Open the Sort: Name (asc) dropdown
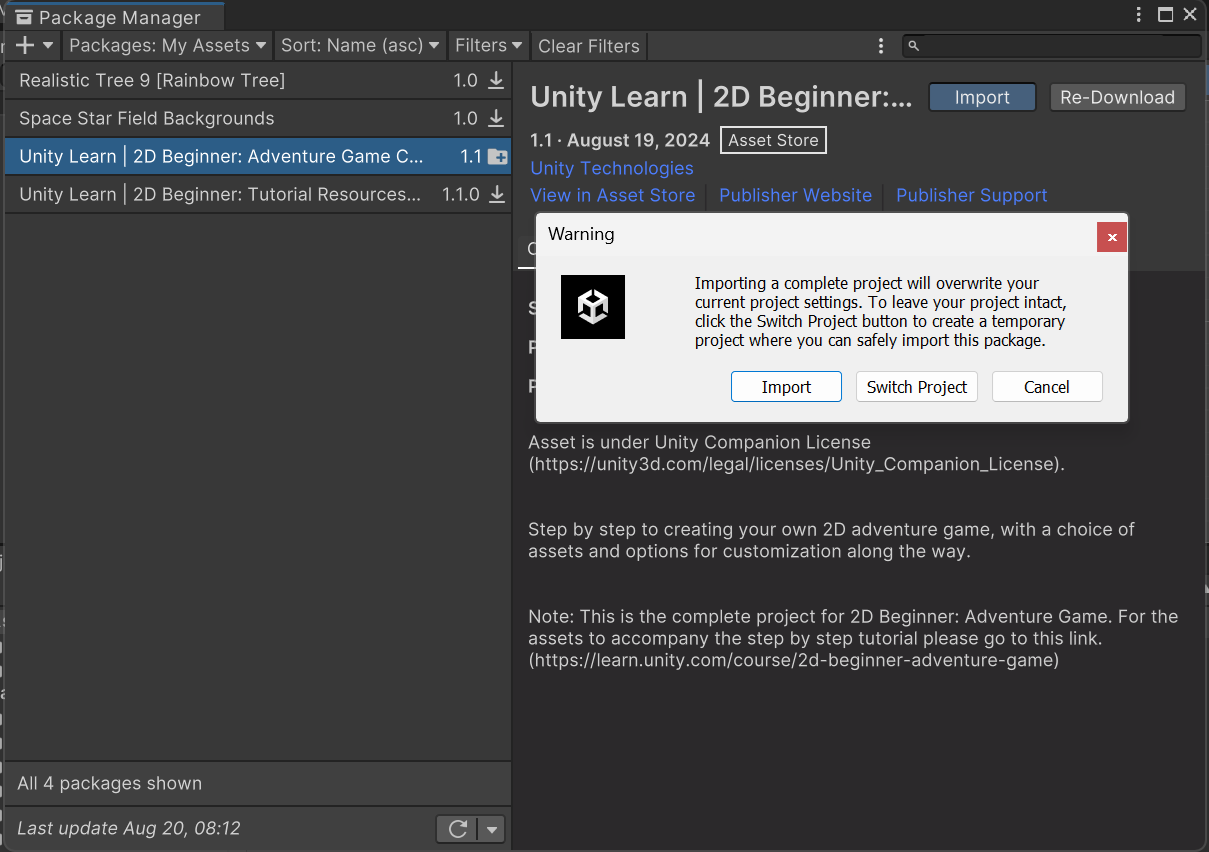Screen dimensions: 1209x852 click(x=360, y=46)
